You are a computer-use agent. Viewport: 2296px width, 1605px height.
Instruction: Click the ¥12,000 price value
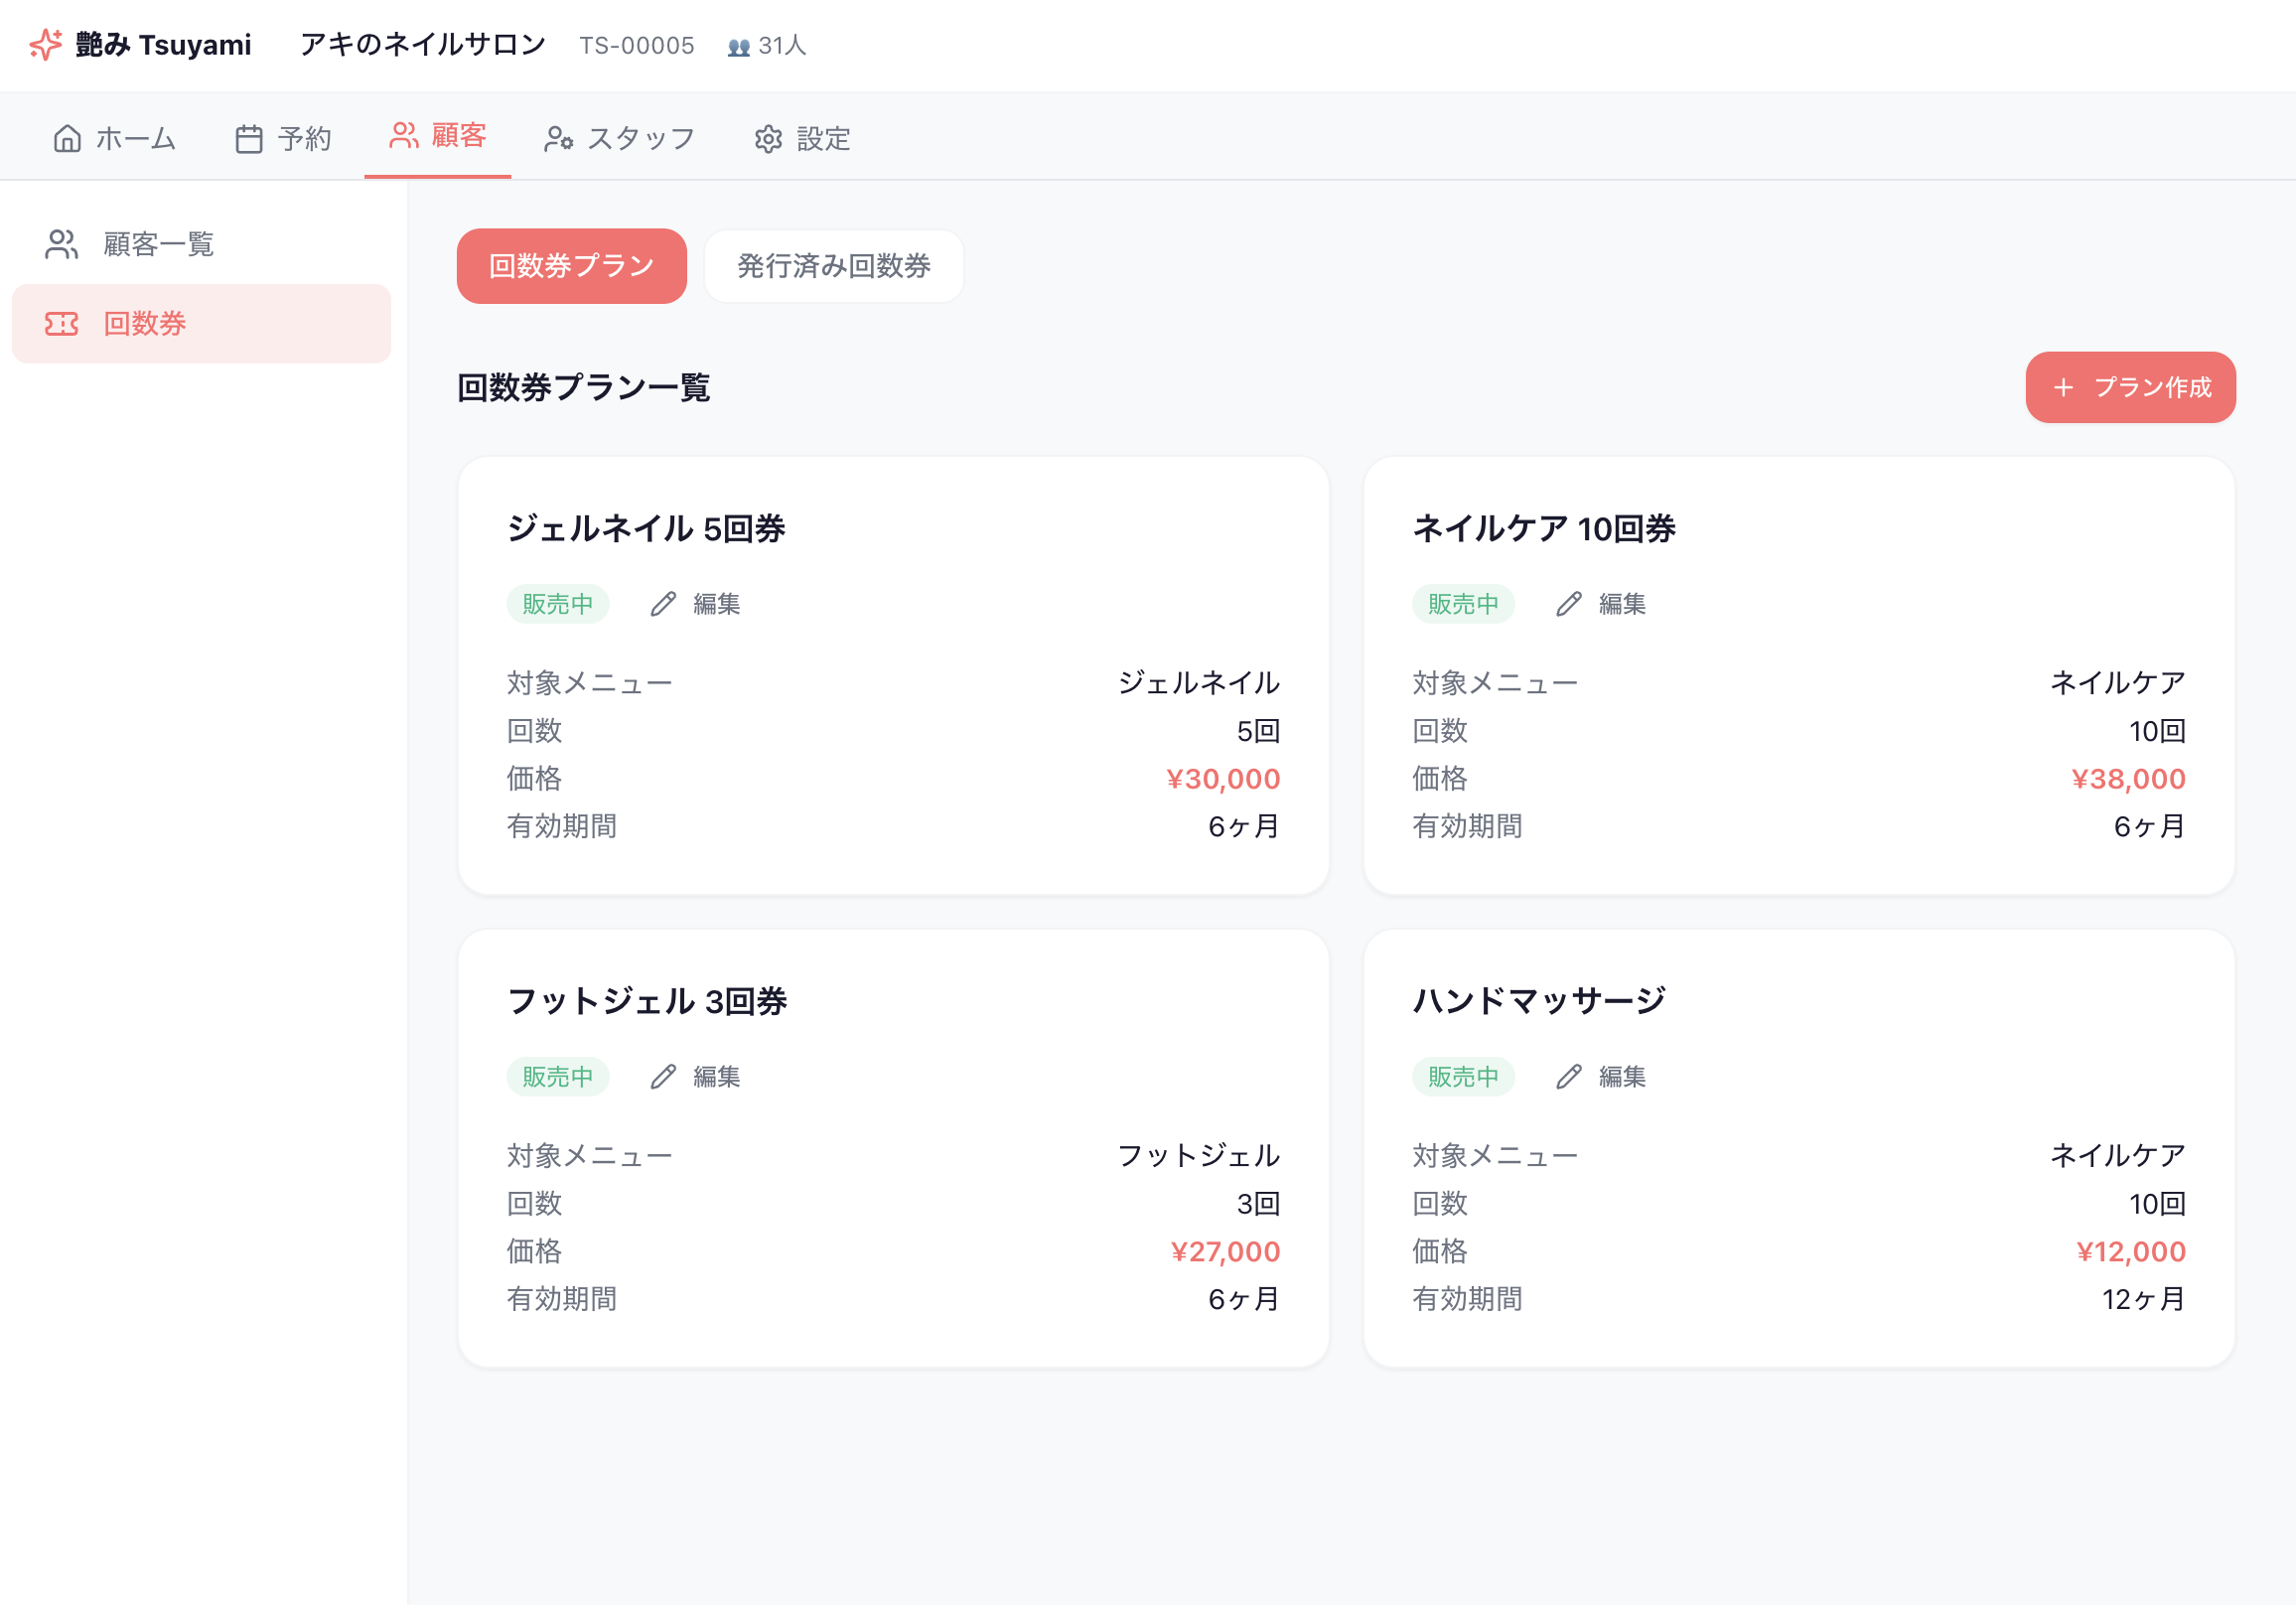(x=2131, y=1252)
